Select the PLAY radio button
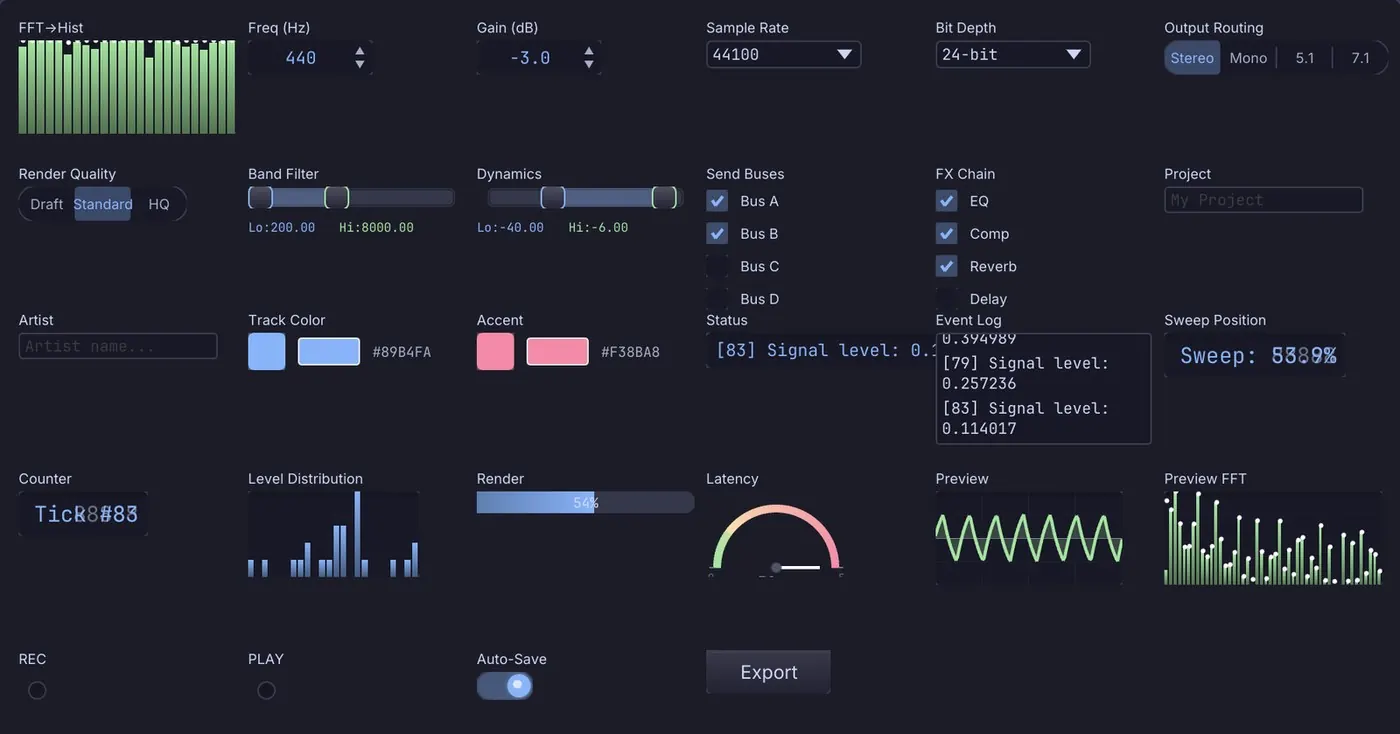 click(266, 690)
